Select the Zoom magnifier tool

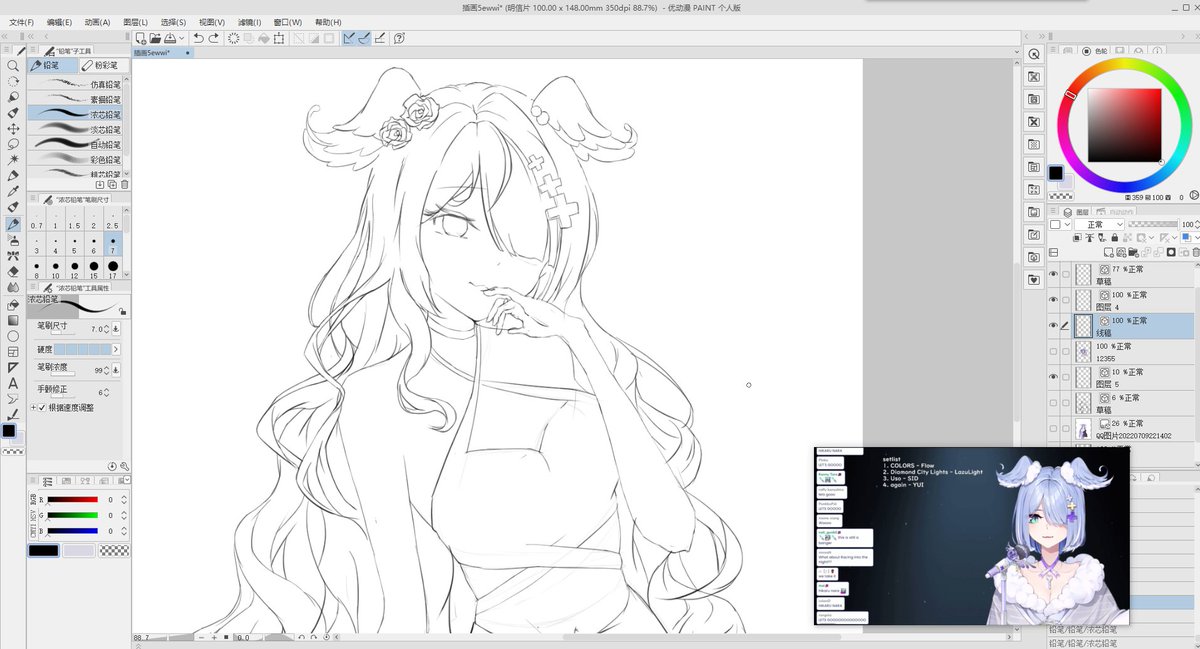coord(13,65)
